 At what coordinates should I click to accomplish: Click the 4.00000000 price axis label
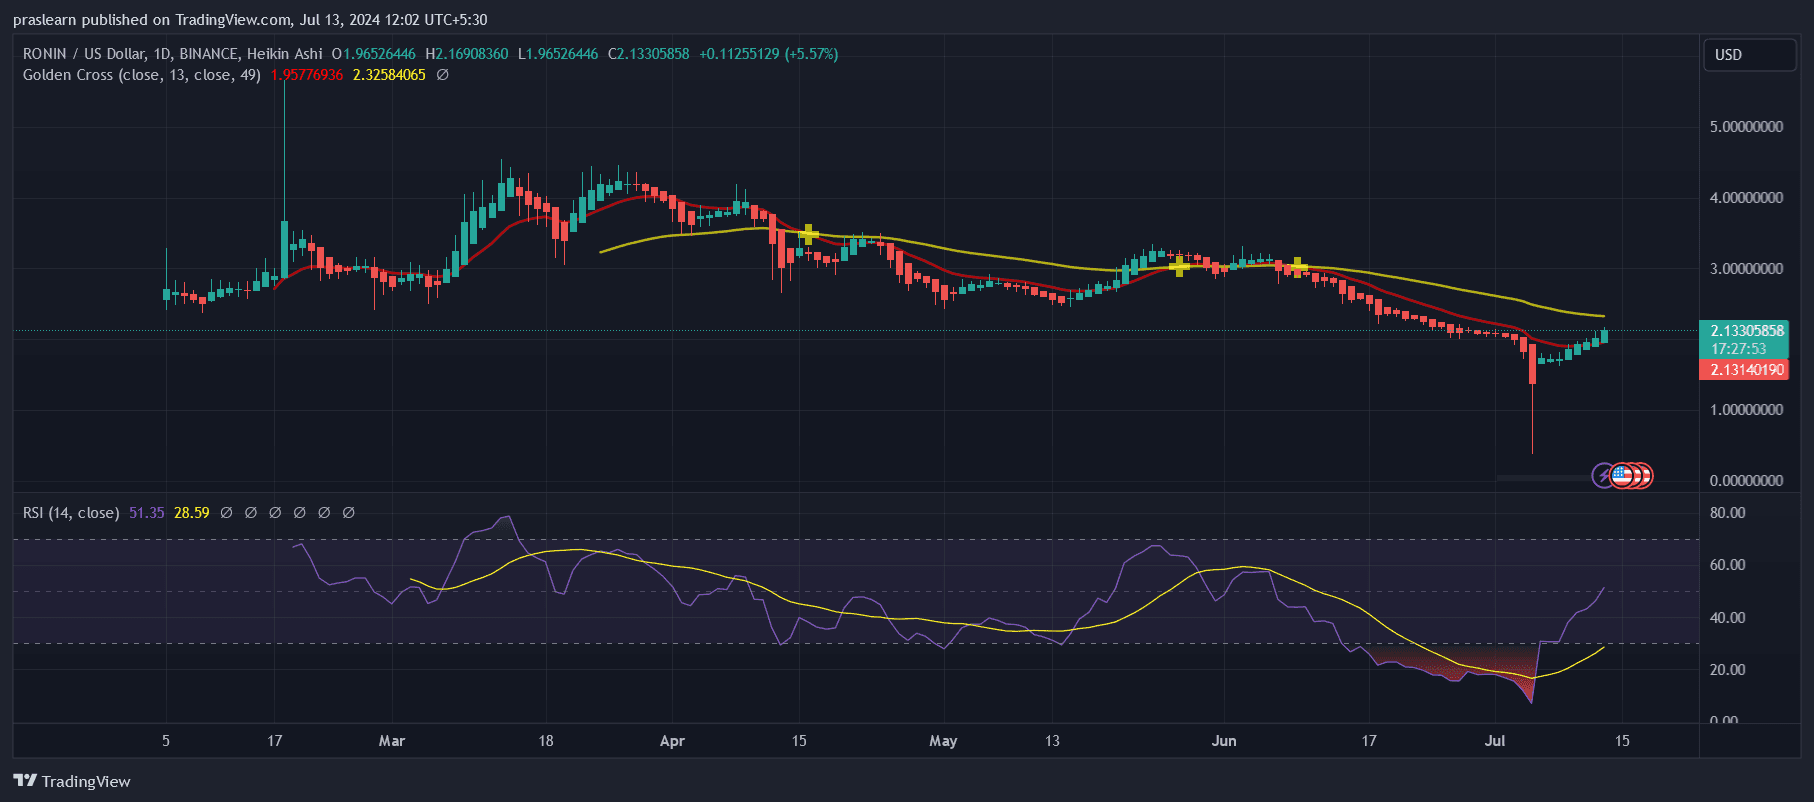click(1746, 198)
